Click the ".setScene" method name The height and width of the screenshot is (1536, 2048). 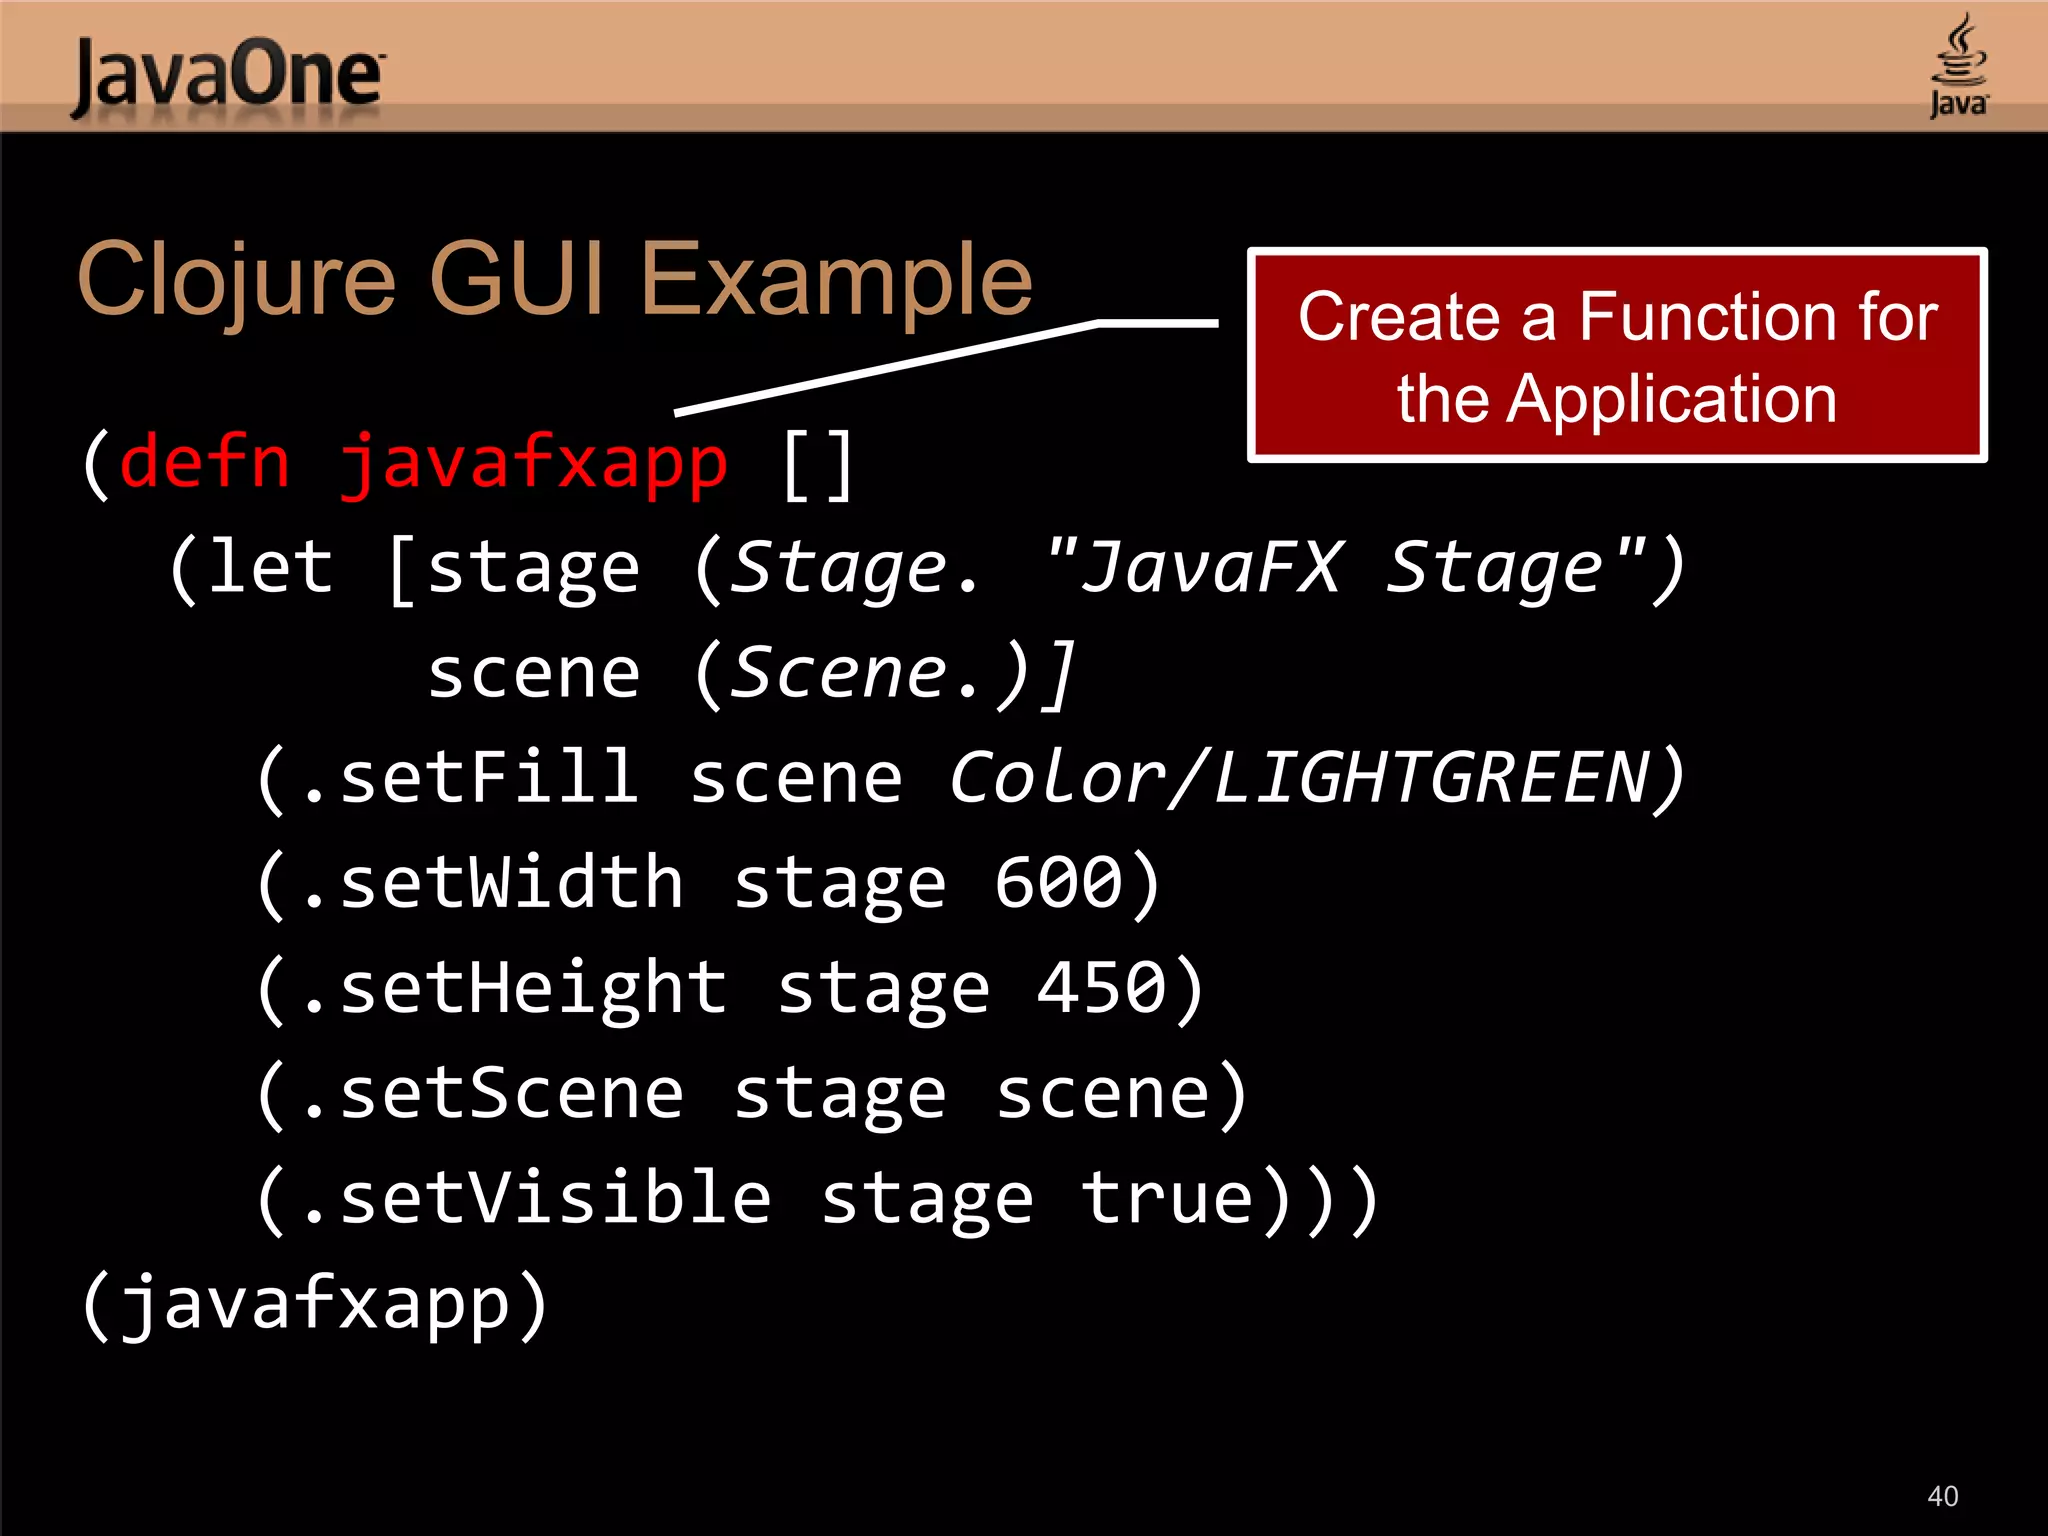tap(492, 1094)
